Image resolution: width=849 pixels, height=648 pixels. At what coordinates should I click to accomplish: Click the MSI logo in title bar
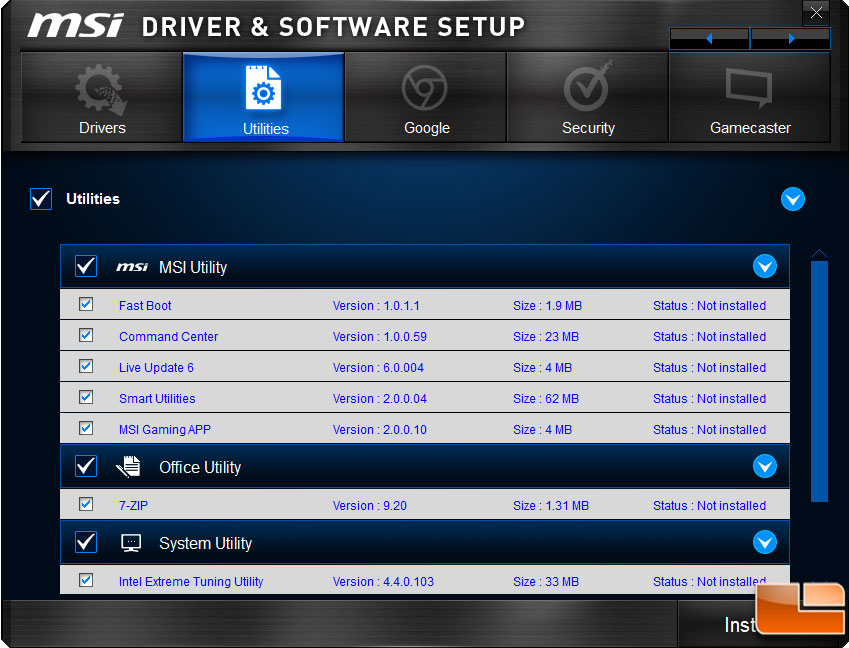click(x=76, y=25)
